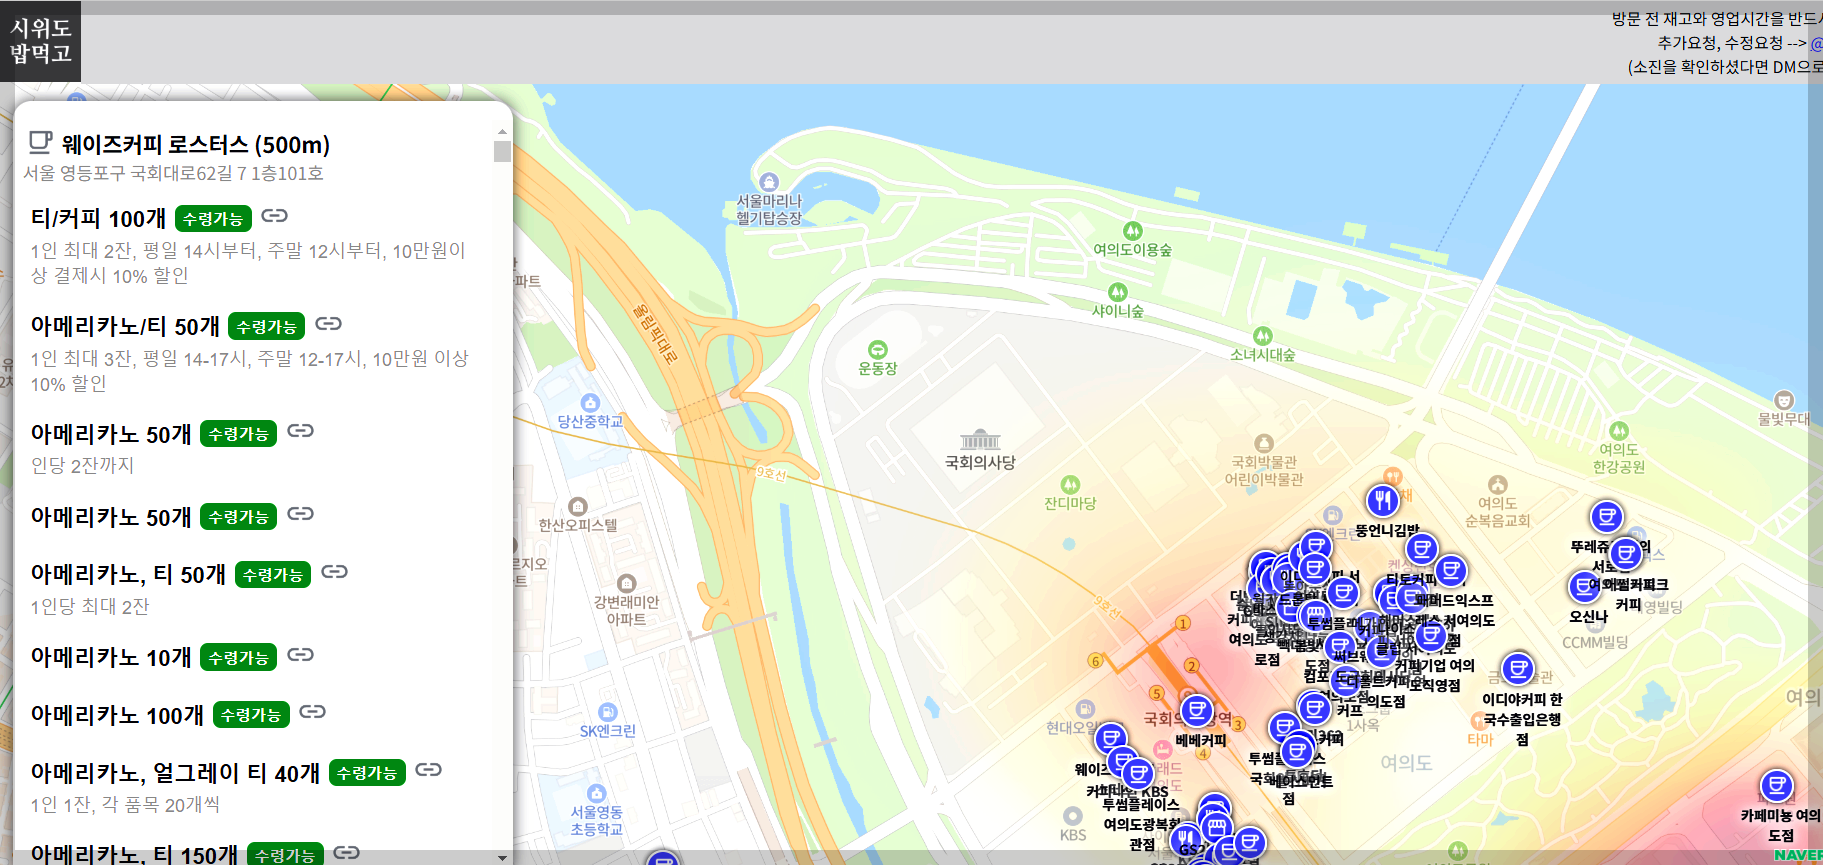
Task: Click the 국회박물관 어린이박물관 pin
Action: click(x=1264, y=443)
